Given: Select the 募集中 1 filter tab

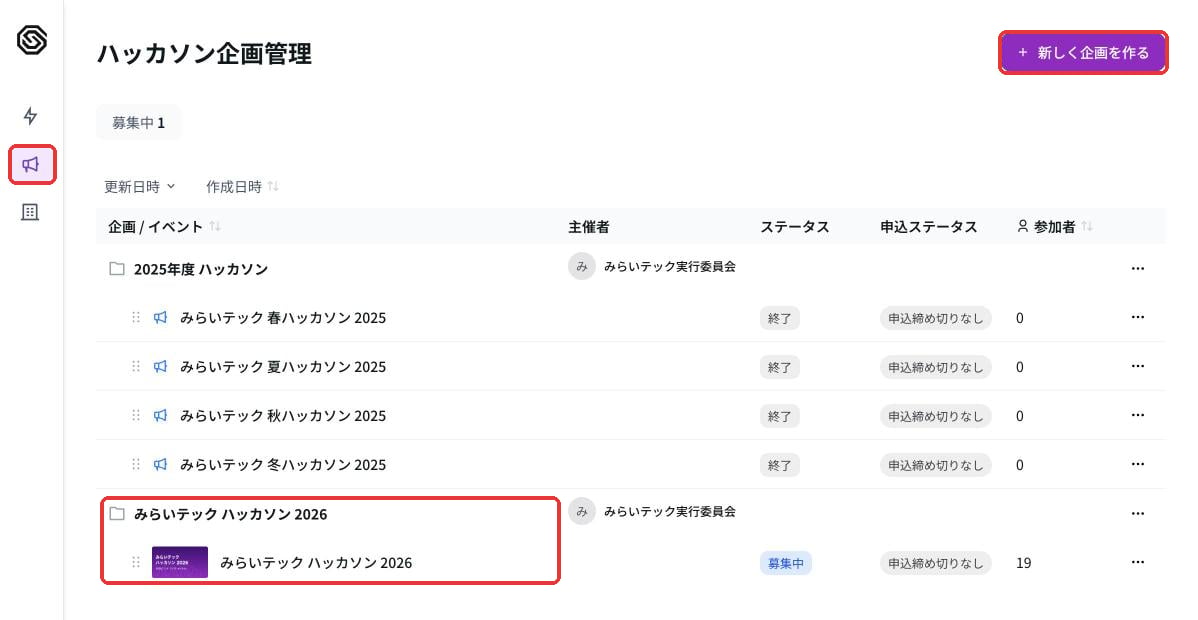Looking at the screenshot, I should click(x=138, y=122).
